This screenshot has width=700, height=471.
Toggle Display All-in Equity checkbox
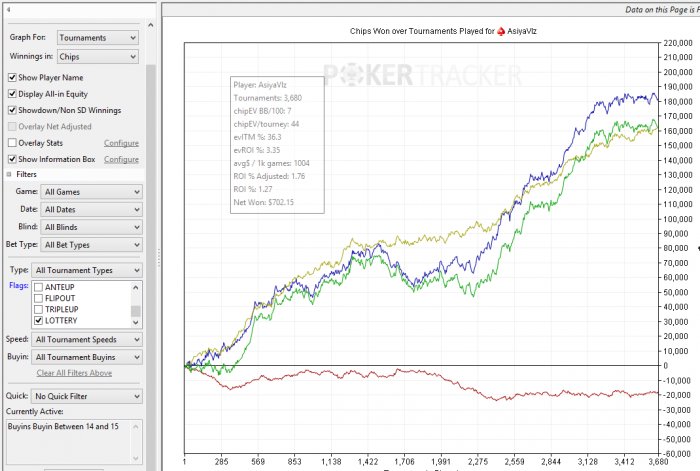[x=12, y=94]
